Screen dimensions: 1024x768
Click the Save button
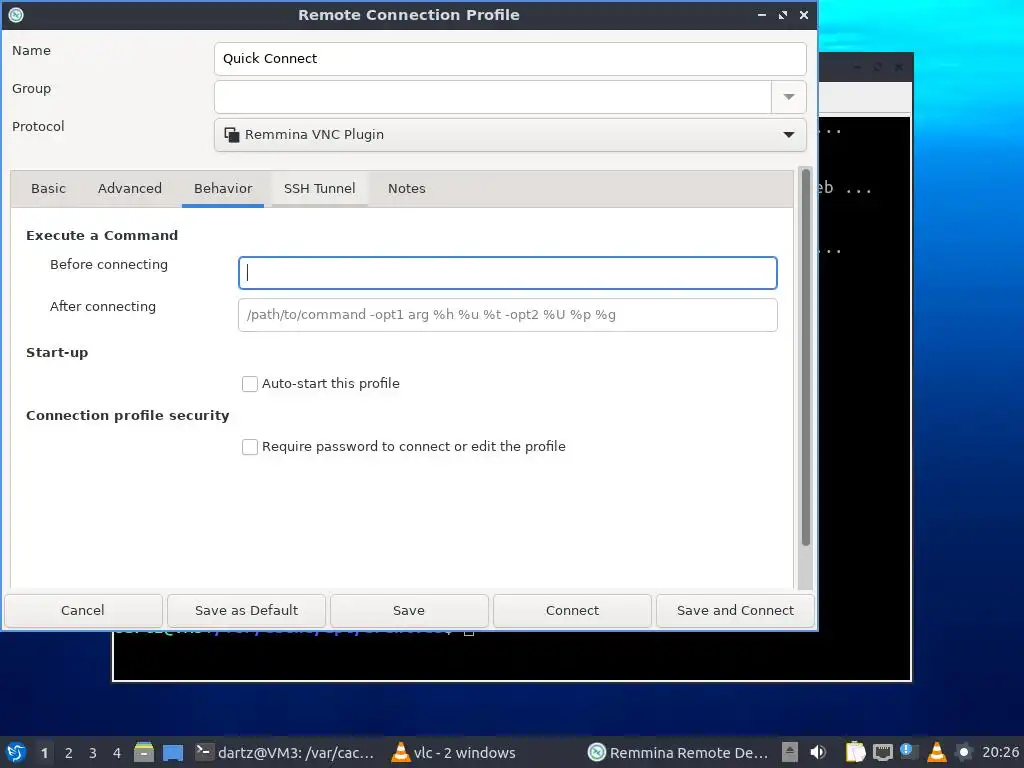pyautogui.click(x=409, y=611)
